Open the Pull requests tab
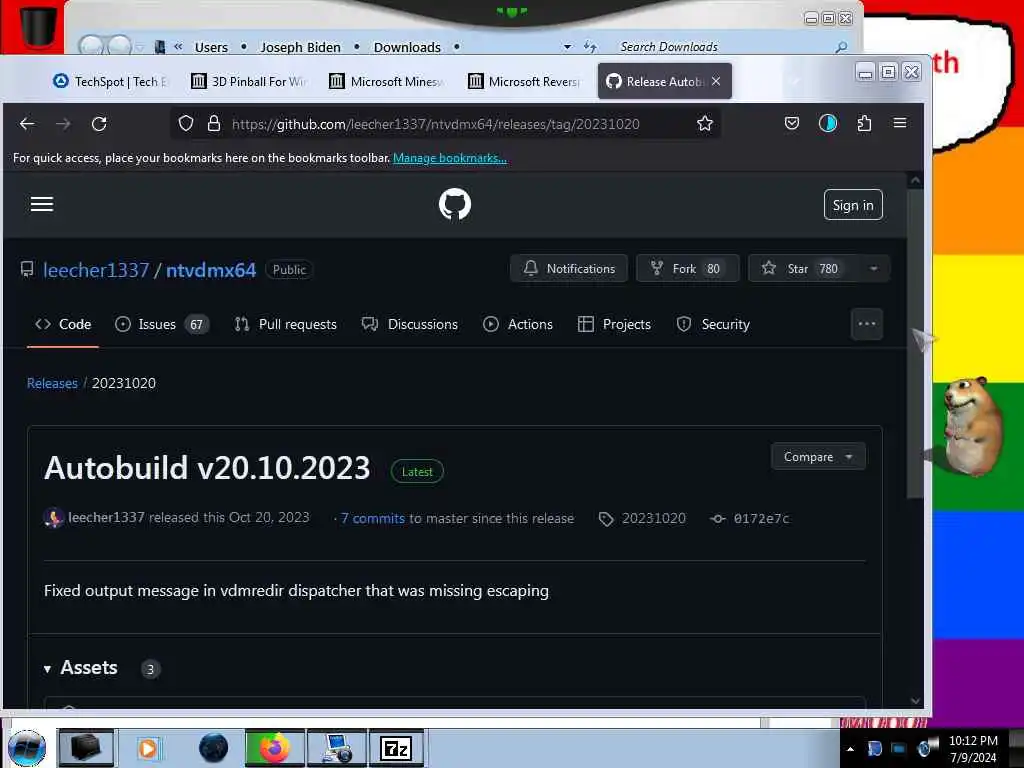This screenshot has height=768, width=1024. [286, 325]
